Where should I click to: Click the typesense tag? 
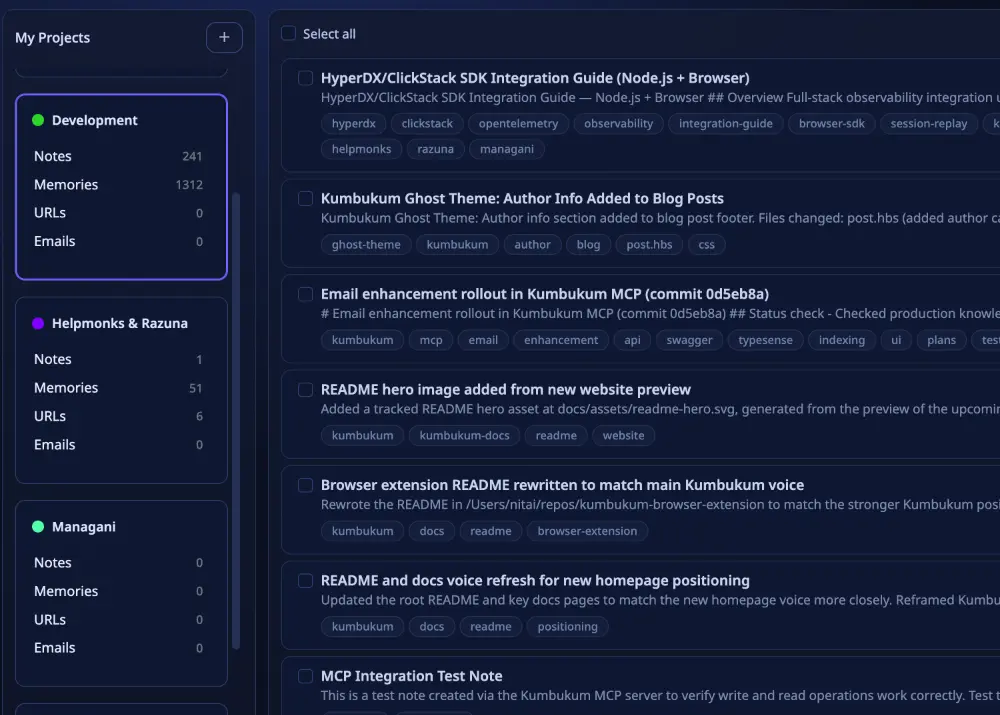pyautogui.click(x=765, y=341)
